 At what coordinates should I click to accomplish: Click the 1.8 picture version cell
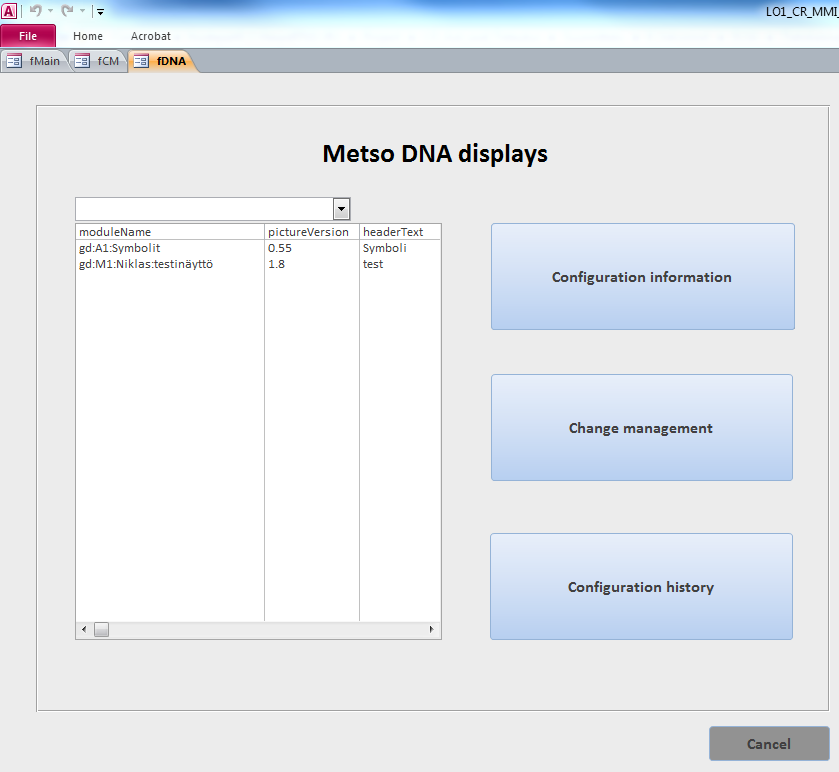pos(276,264)
